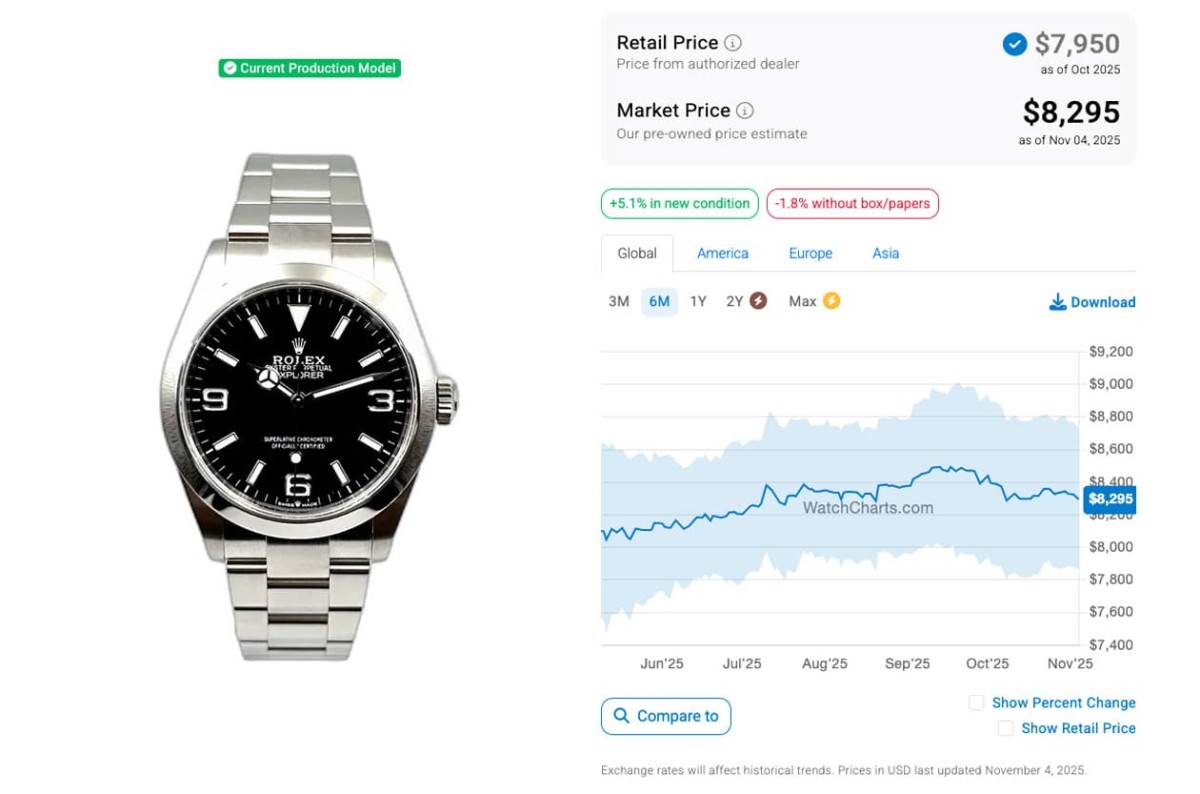Screen dimensions: 1200x794
Task: Click the Retail Price info icon
Action: (733, 43)
